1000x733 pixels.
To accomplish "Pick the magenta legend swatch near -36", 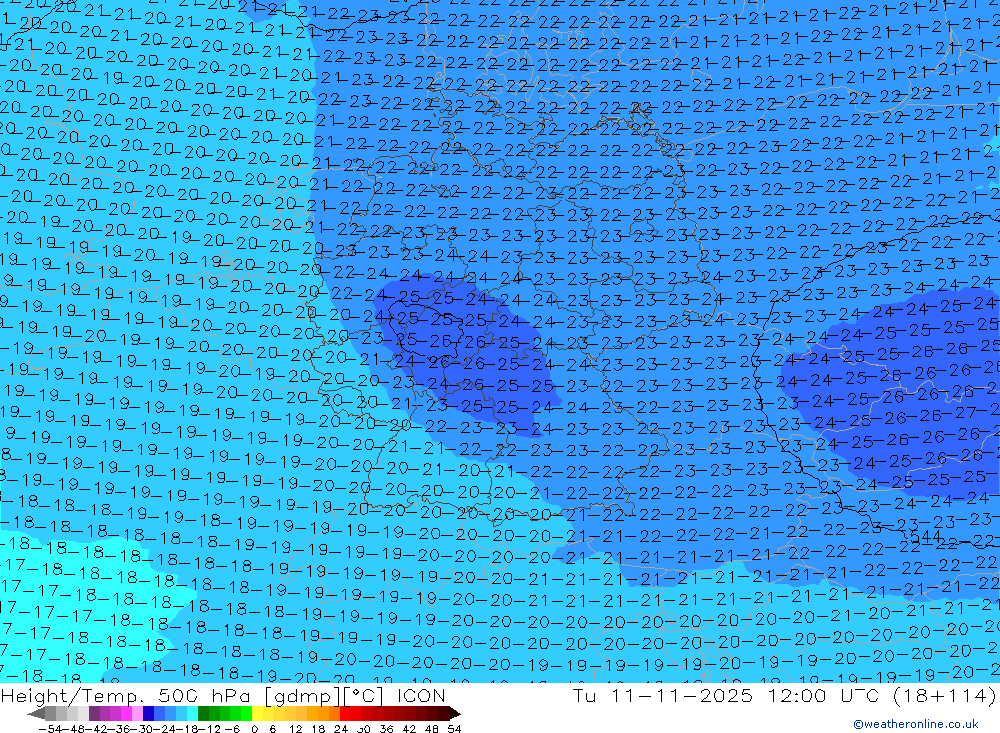I will [126, 714].
